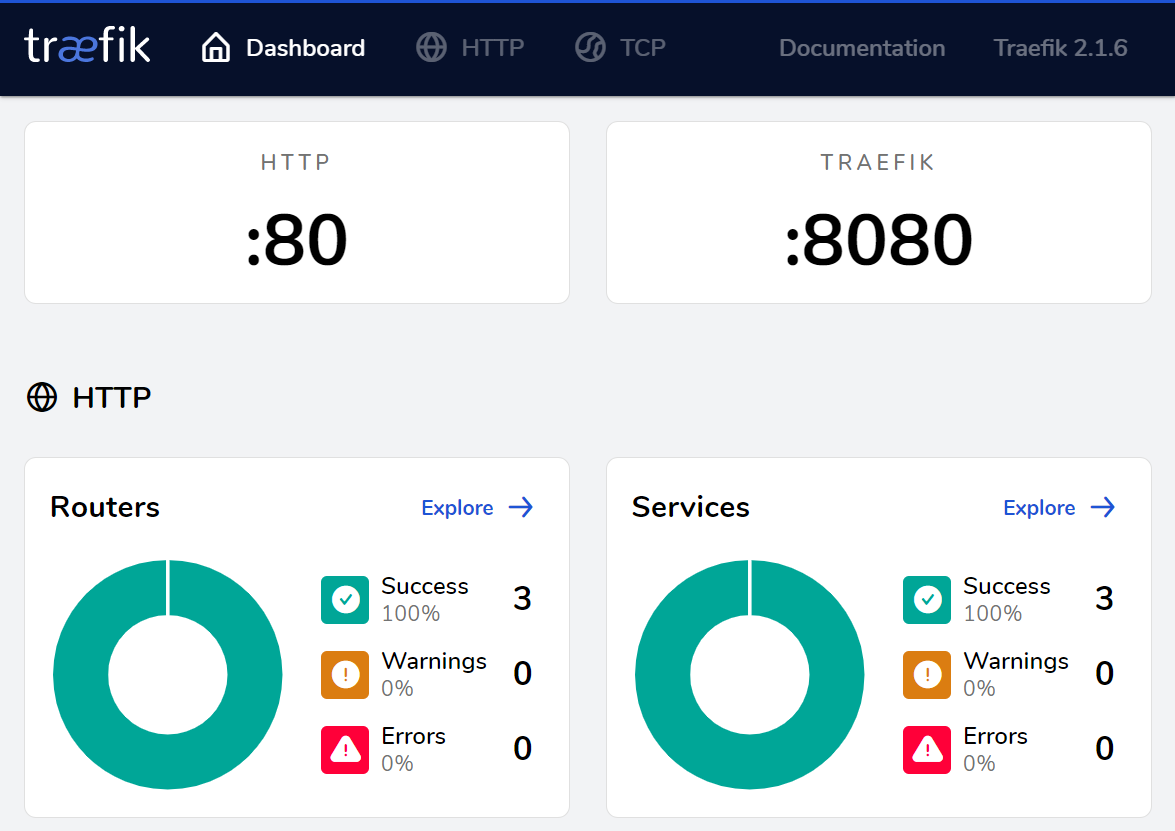Click the Traefik 2.1.6 version link
The width and height of the screenshot is (1175, 831).
(1060, 48)
